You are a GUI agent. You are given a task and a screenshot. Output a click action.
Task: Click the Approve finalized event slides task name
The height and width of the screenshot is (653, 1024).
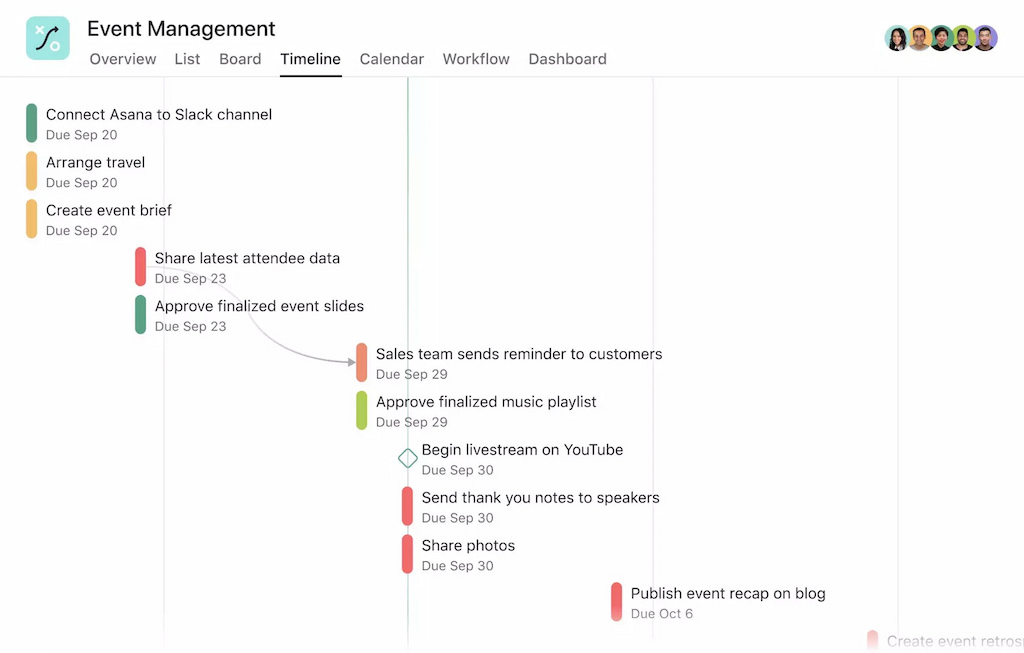[259, 306]
